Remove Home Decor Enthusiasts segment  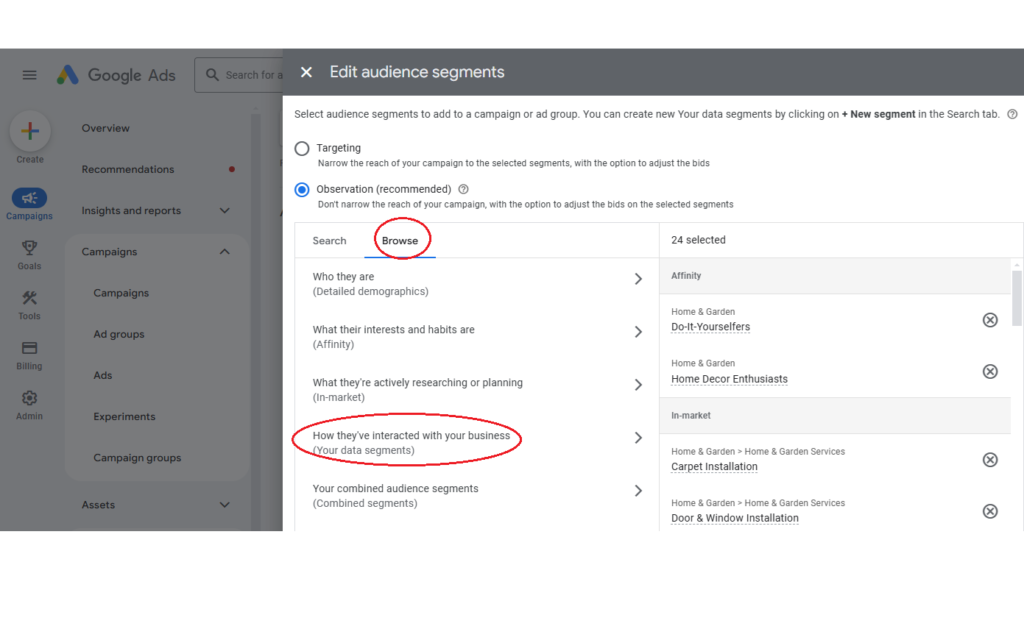[990, 372]
